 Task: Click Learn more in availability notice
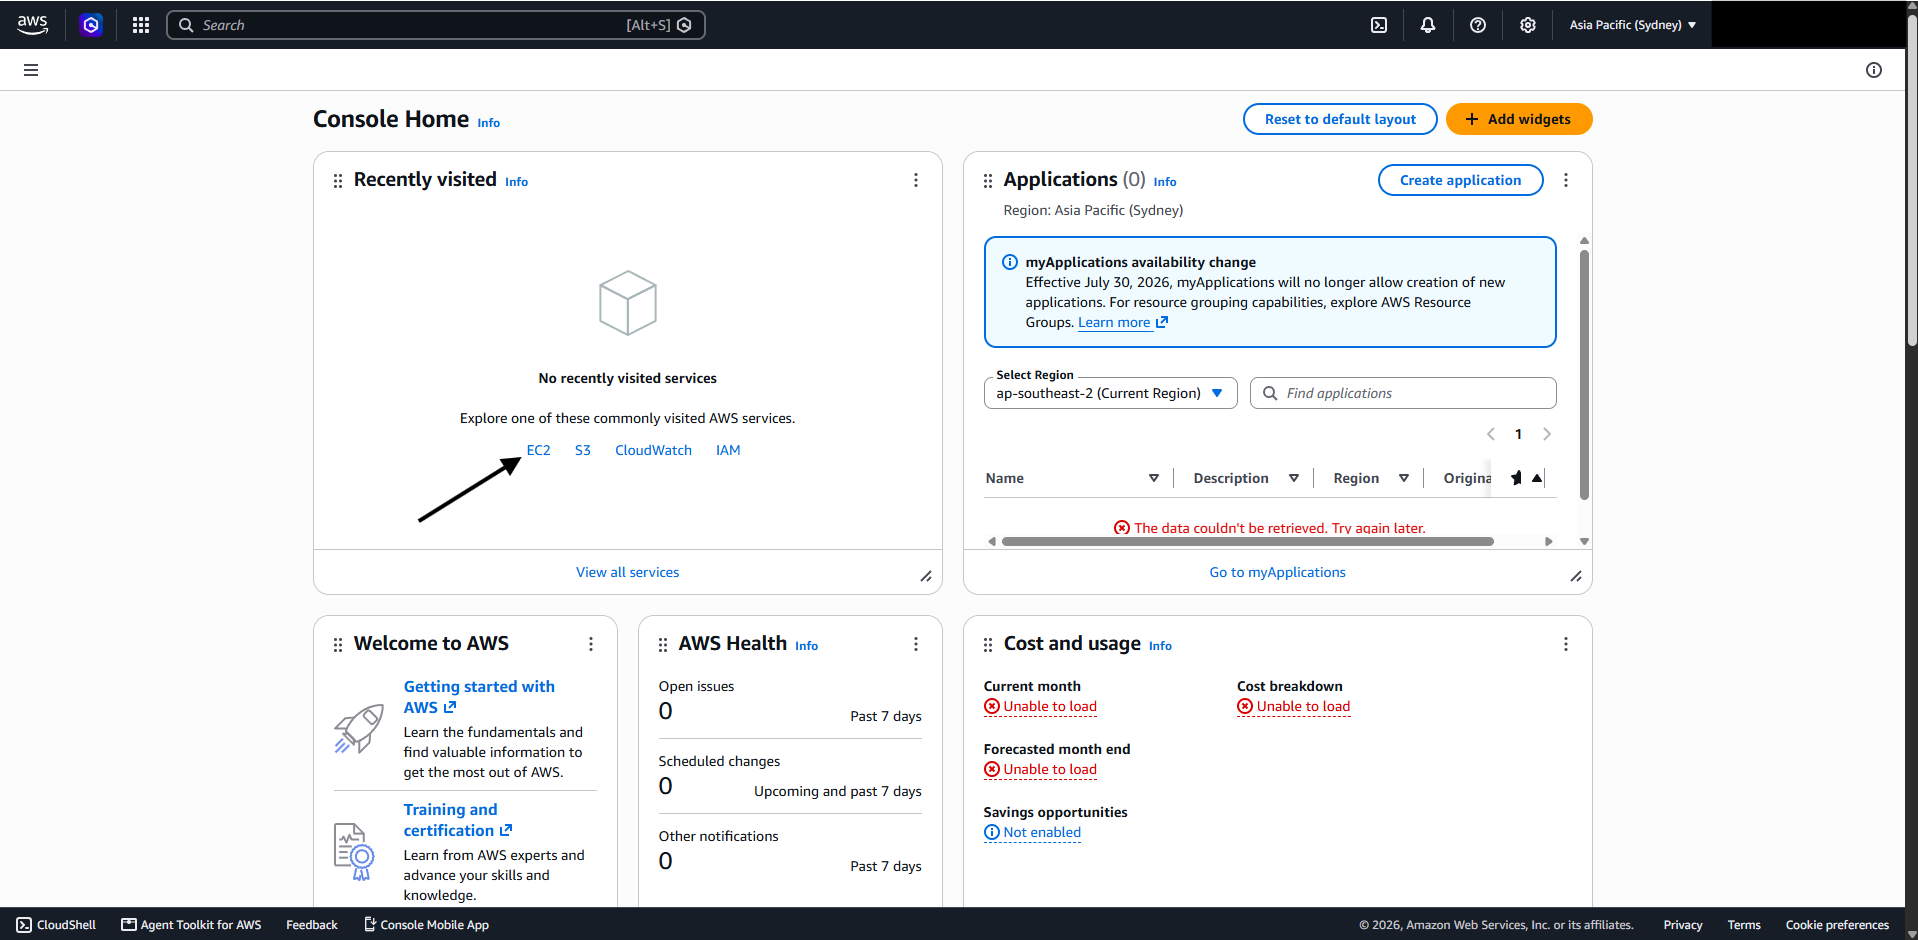1122,322
